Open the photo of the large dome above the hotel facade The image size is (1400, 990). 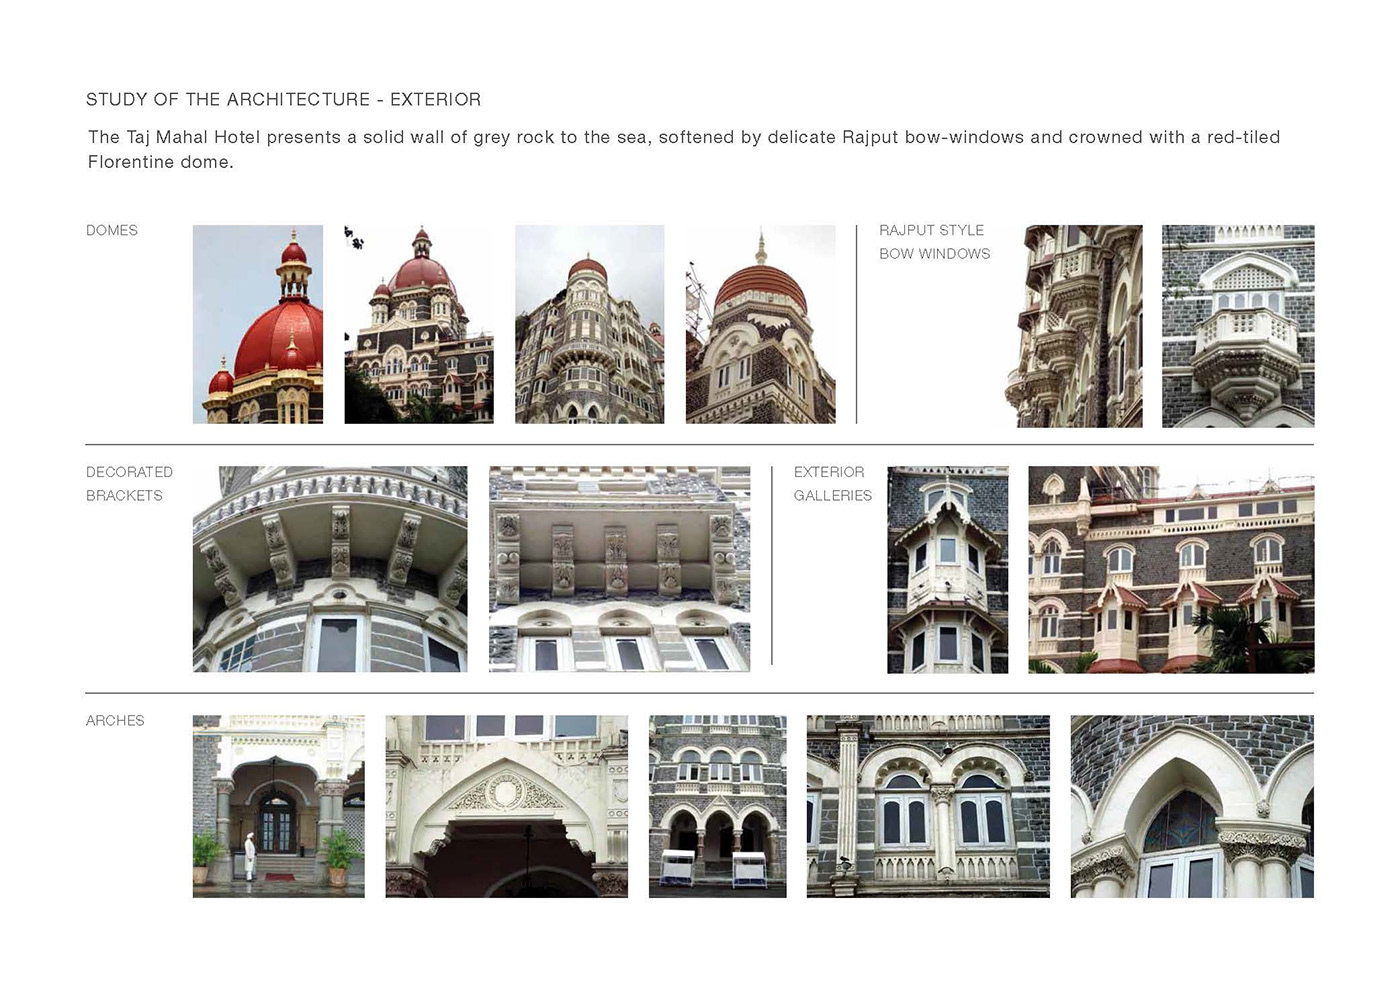(x=419, y=324)
